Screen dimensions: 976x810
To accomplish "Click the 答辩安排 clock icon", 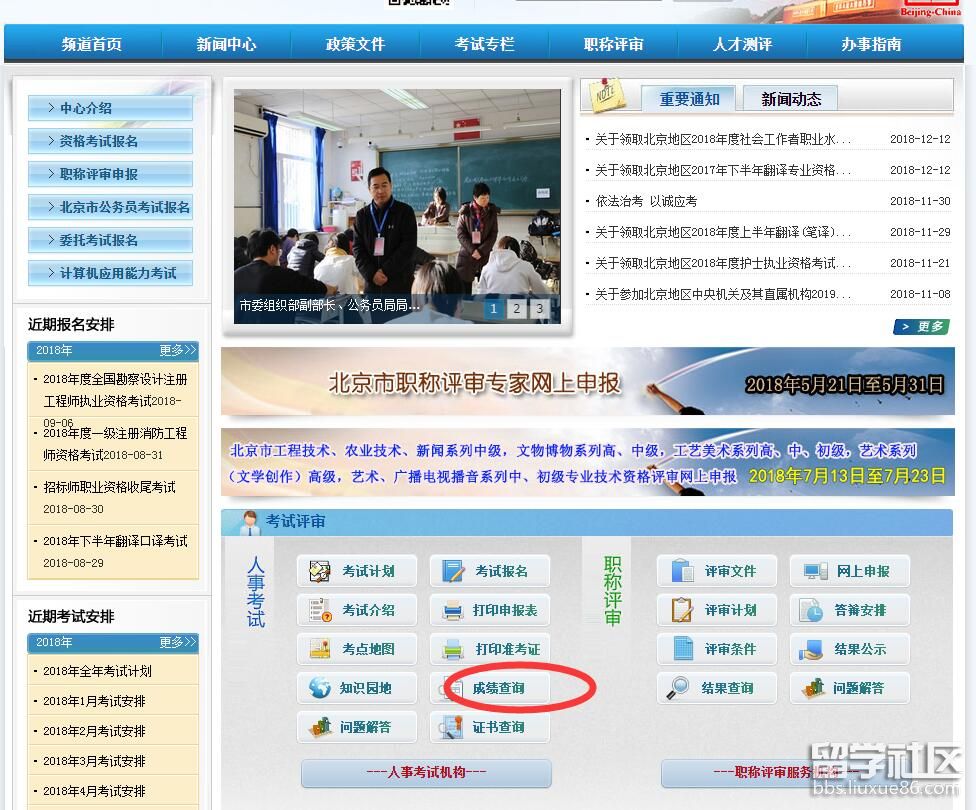I will 812,610.
